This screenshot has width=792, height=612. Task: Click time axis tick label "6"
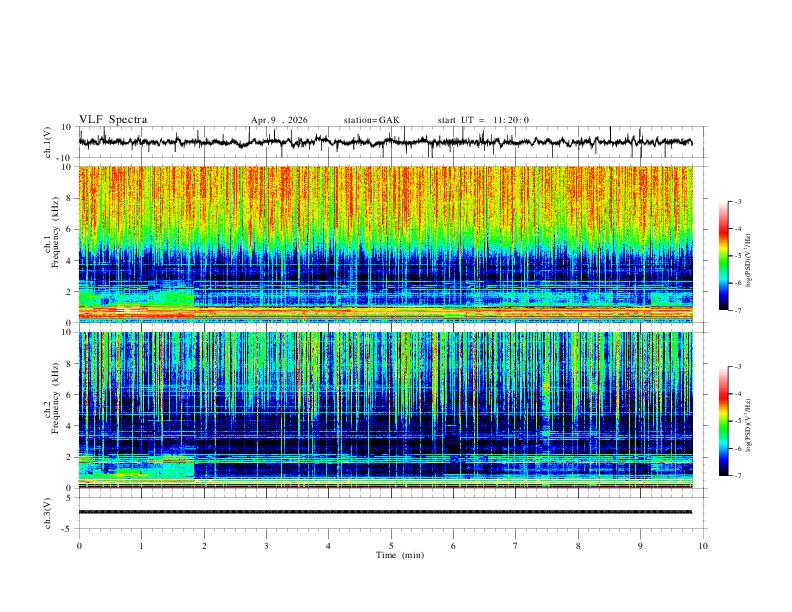coord(453,546)
